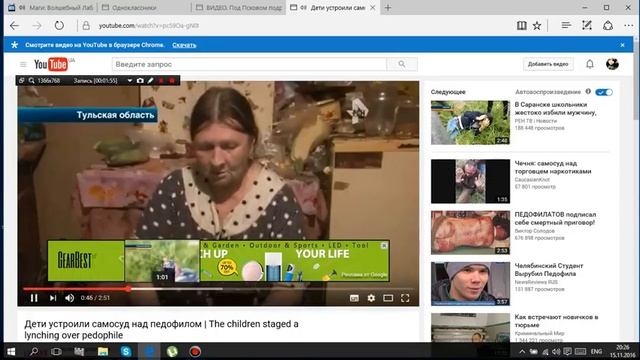Toggle subtitles in the player
Image resolution: width=640 pixels, height=360 pixels.
click(x=354, y=298)
